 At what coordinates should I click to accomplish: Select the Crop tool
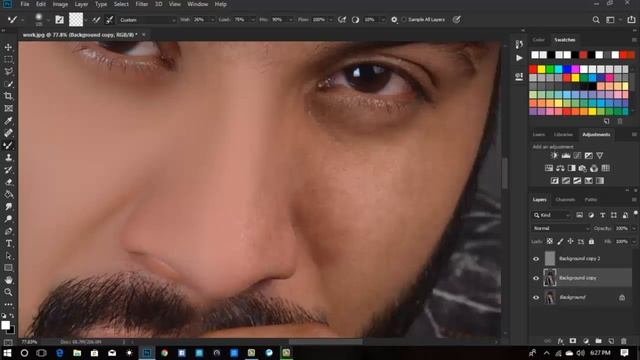(8, 96)
